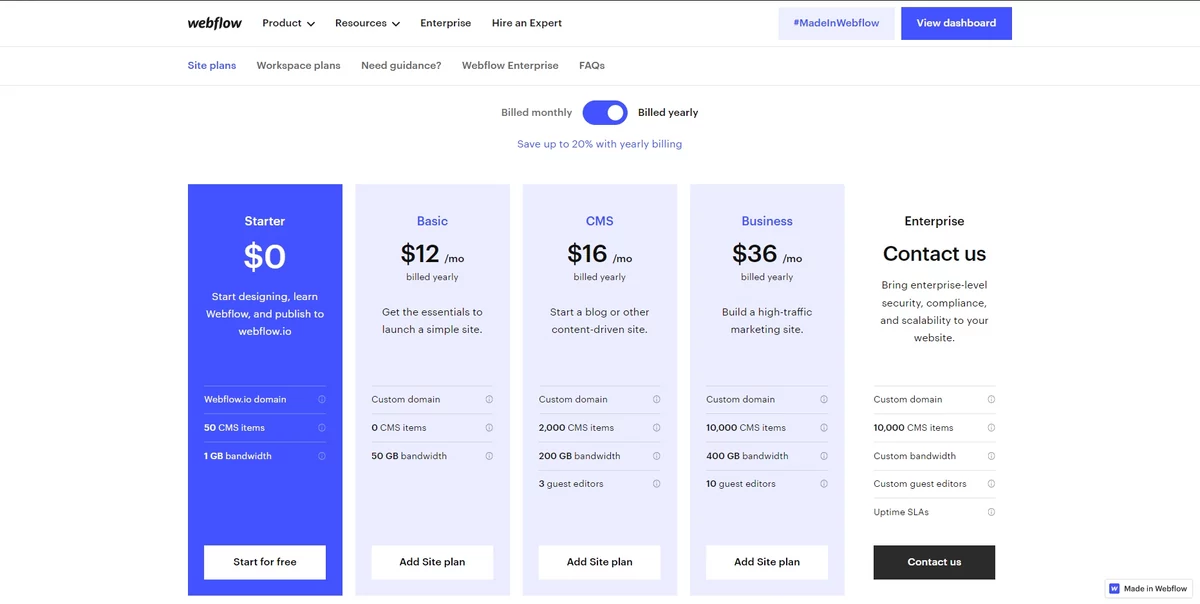
Task: Info icon next to 400 GB bandwidth
Action: (x=823, y=455)
